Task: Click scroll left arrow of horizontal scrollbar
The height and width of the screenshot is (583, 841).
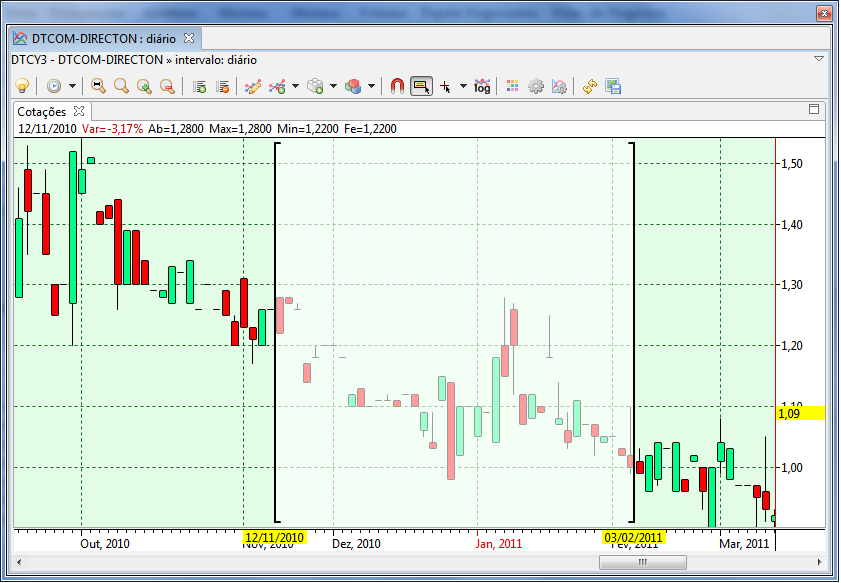Action: pos(19,562)
